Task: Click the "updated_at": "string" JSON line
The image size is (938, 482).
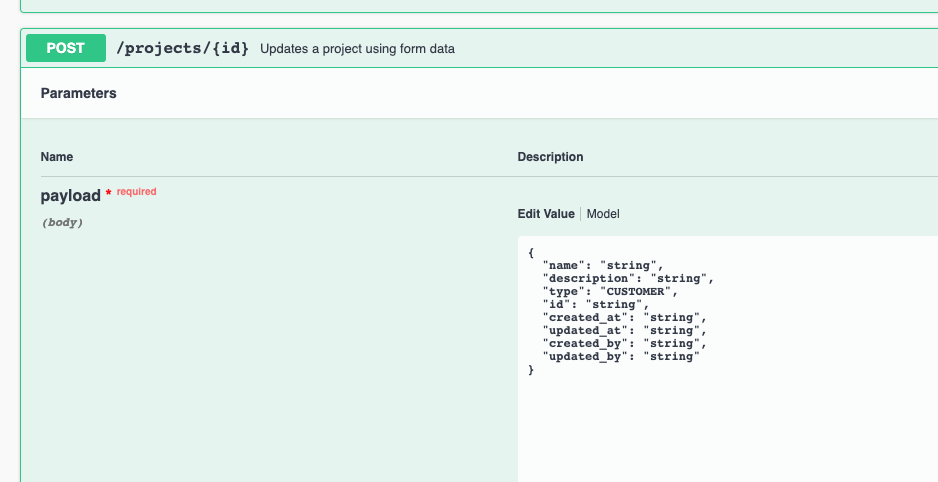Action: point(625,331)
